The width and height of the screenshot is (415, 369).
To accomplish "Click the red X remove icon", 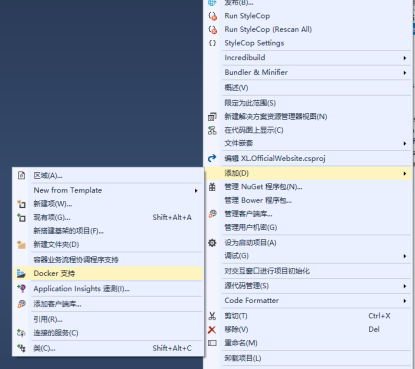I will [212, 330].
